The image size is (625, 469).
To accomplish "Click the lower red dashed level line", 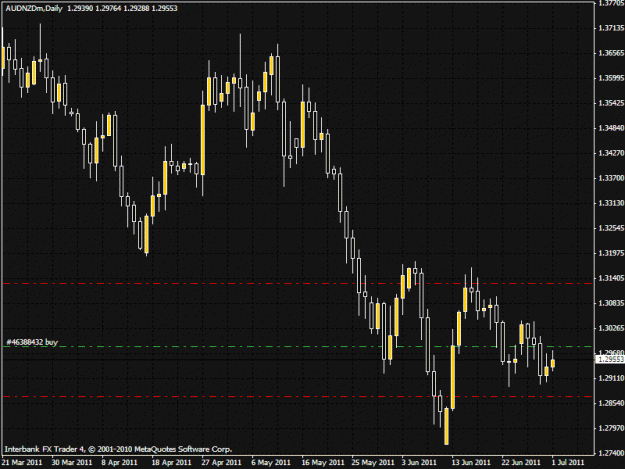I will click(x=298, y=396).
